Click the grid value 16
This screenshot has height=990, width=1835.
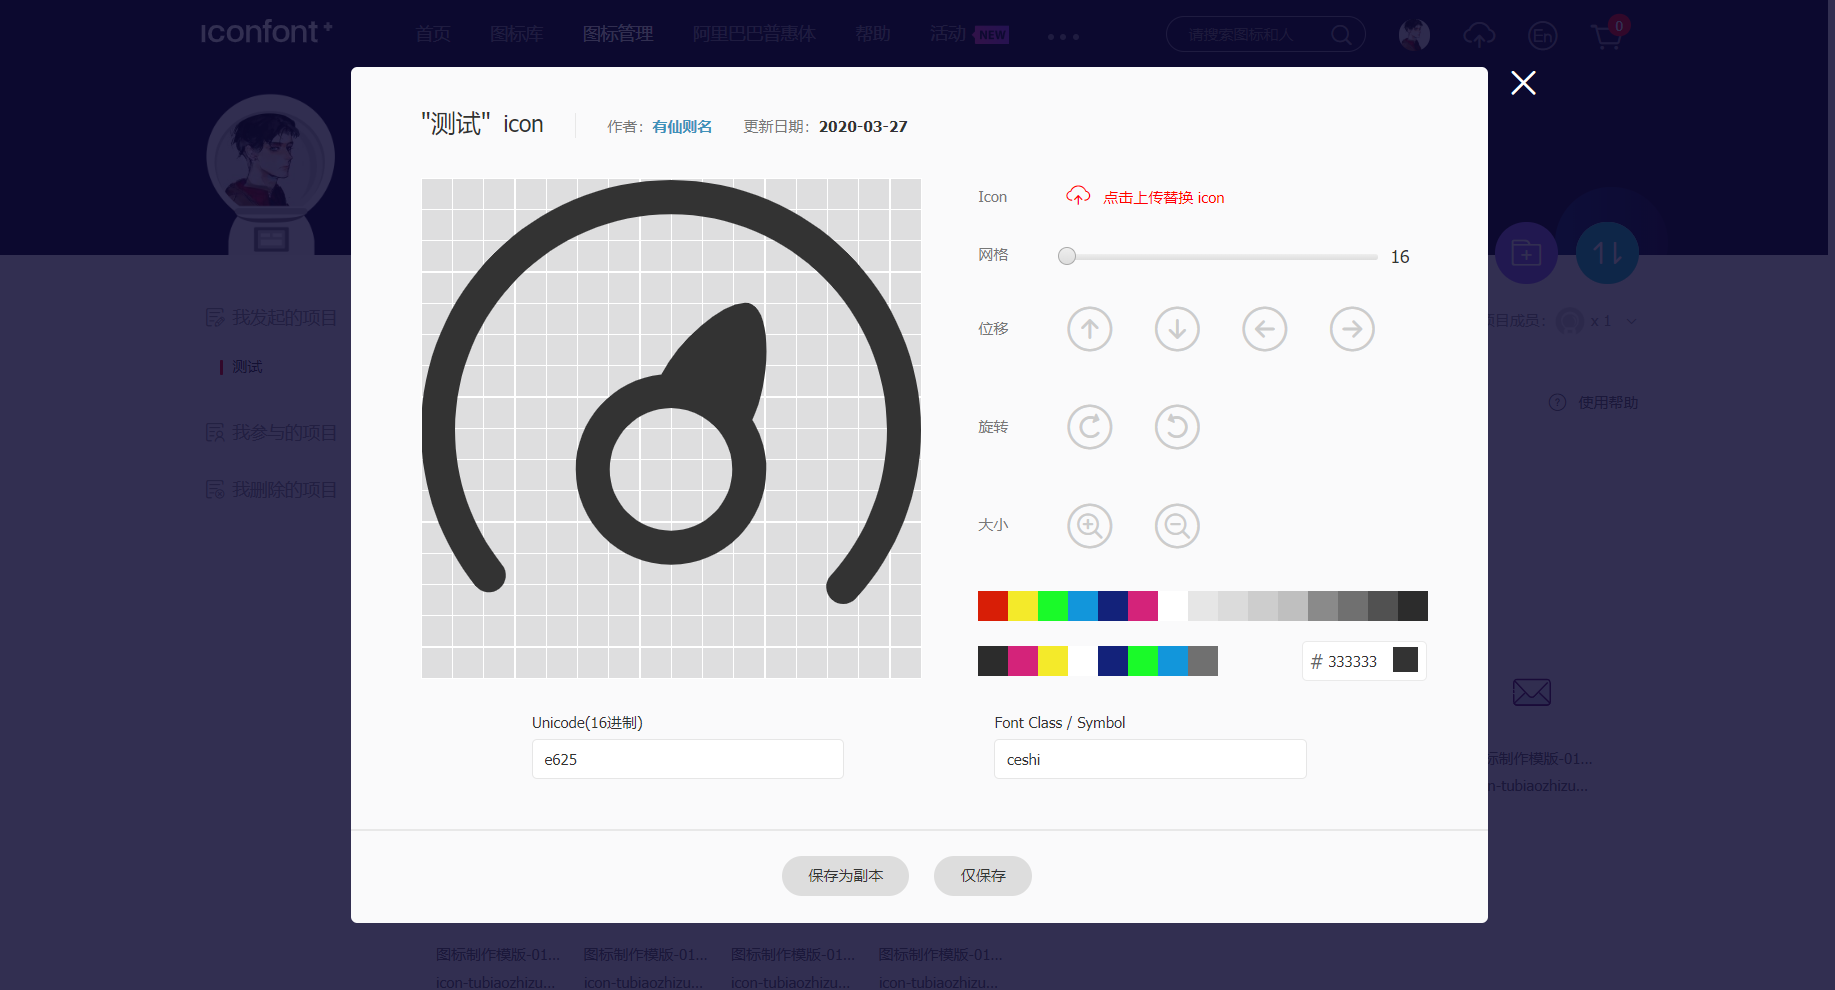(1400, 257)
